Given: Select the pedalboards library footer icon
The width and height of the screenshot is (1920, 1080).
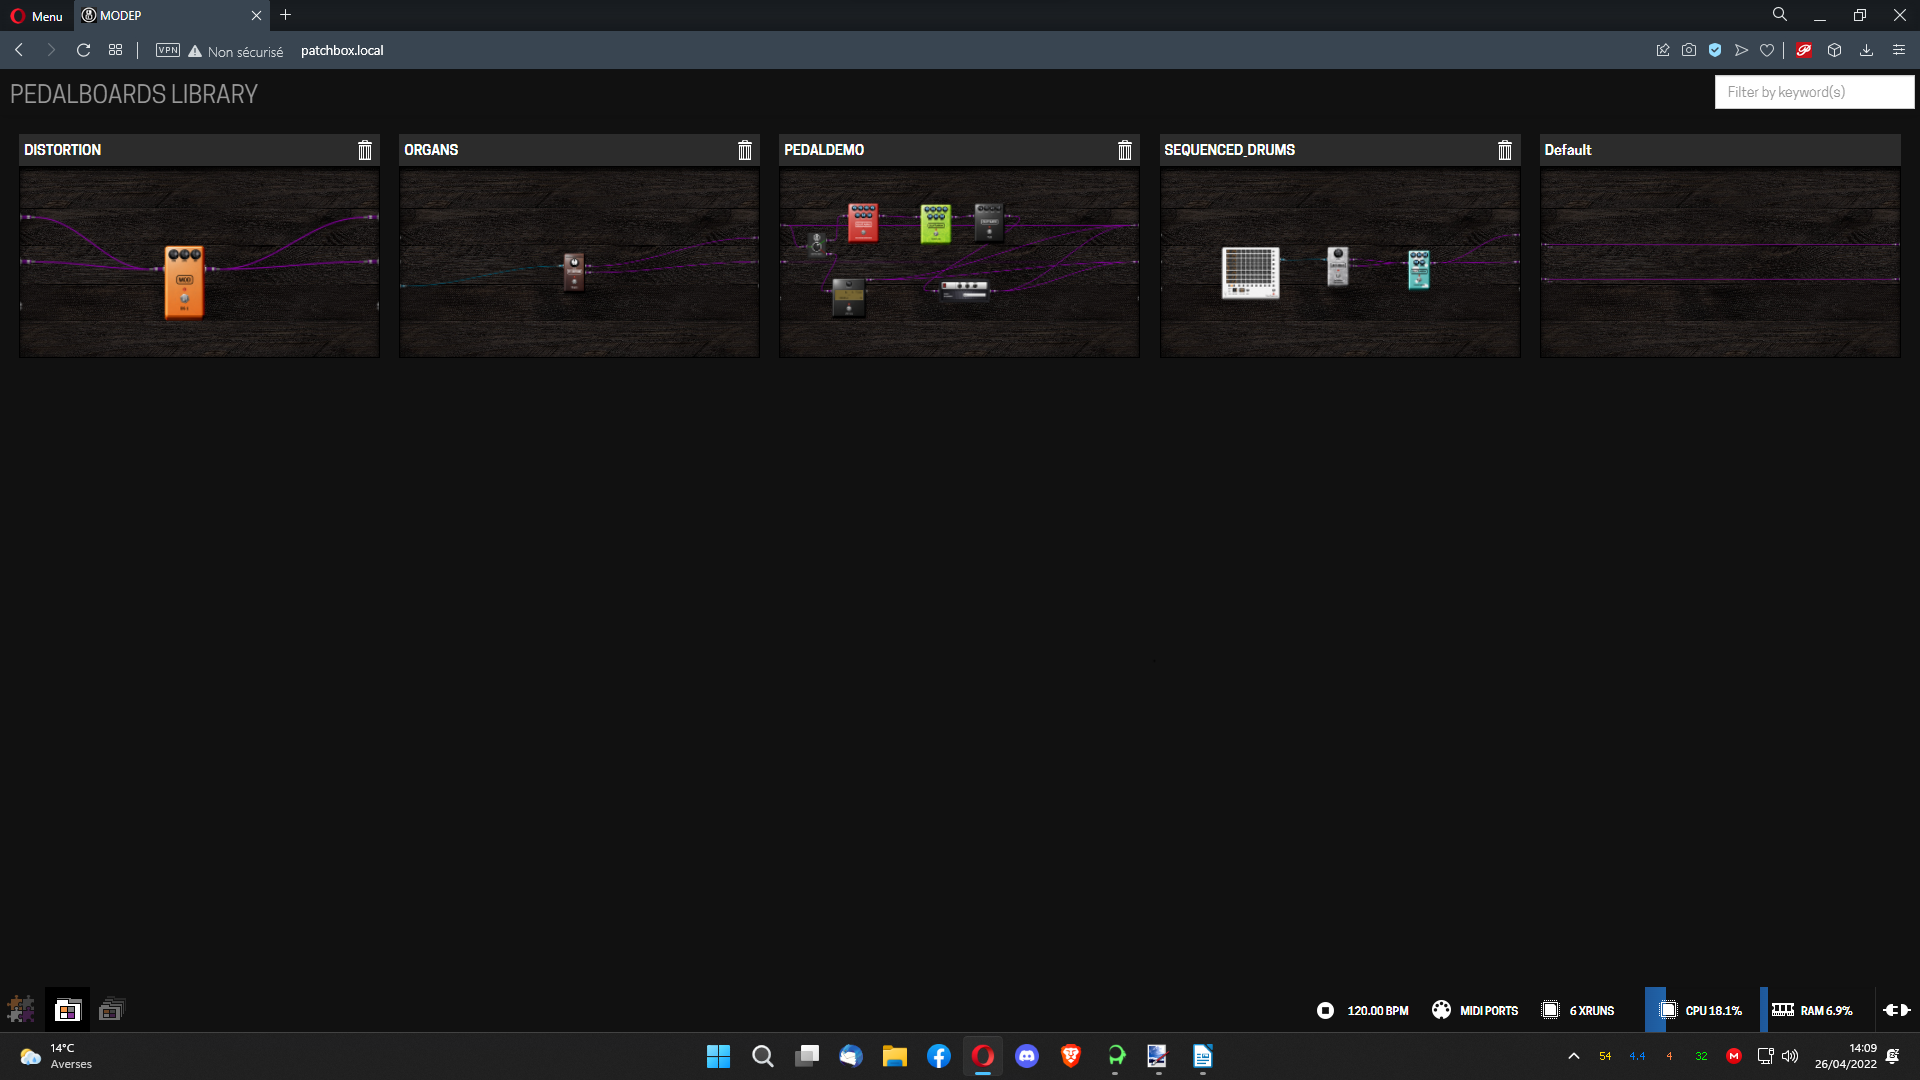Looking at the screenshot, I should [x=67, y=1010].
